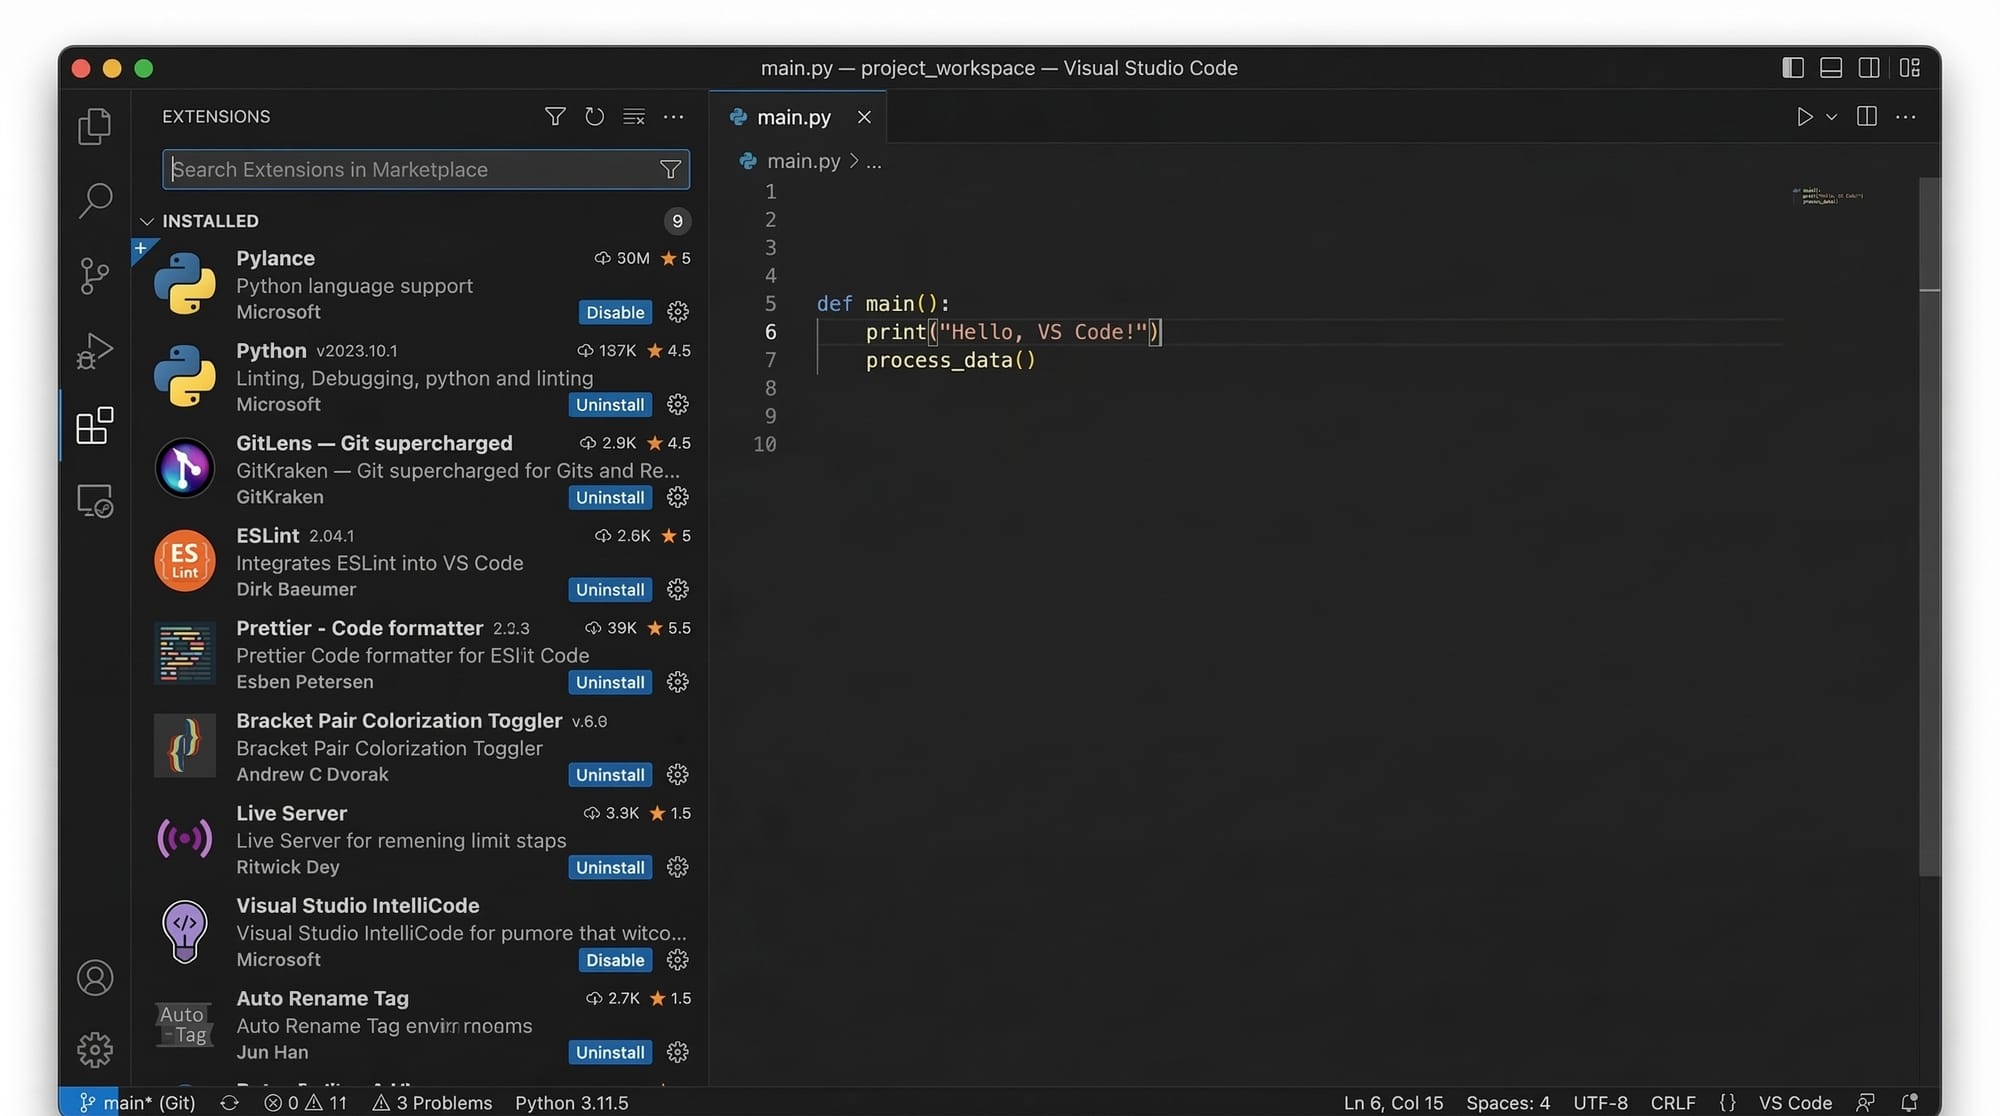Uninstall the Live Server extension
Screen dimensions: 2000x1116
(x=610, y=867)
